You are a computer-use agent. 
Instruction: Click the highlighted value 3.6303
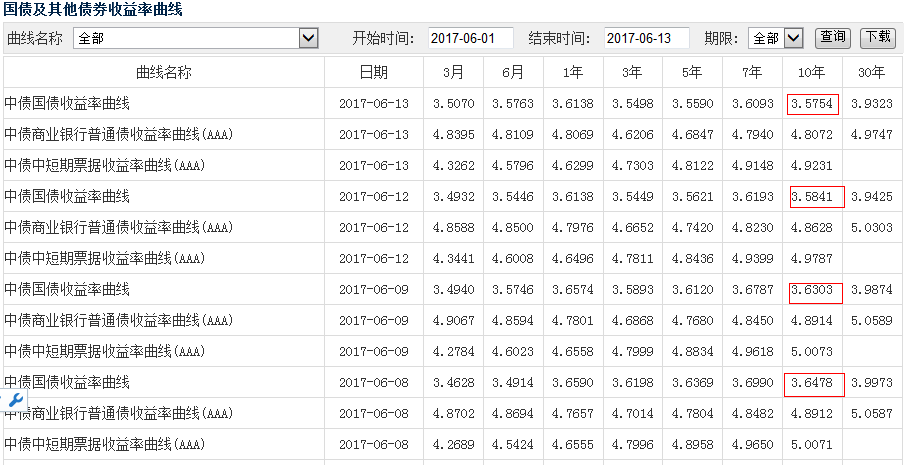[815, 290]
